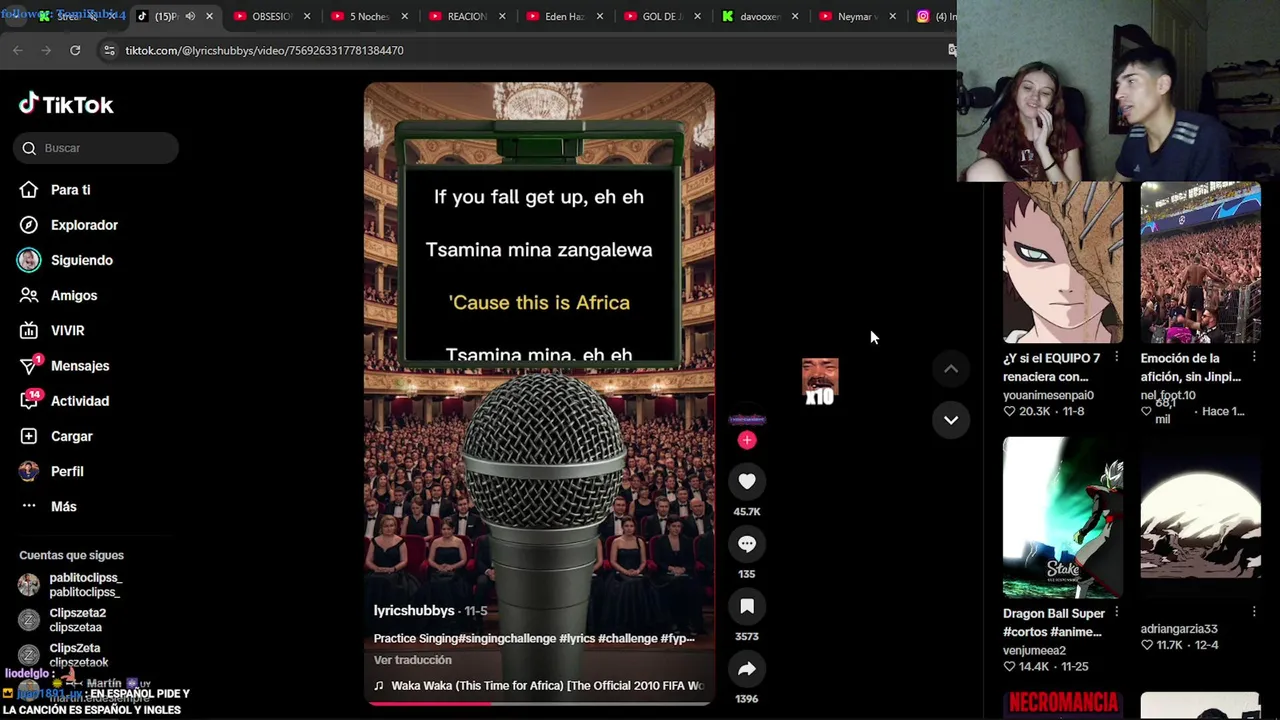
Task: Go to the next video with down chevron
Action: coord(951,420)
